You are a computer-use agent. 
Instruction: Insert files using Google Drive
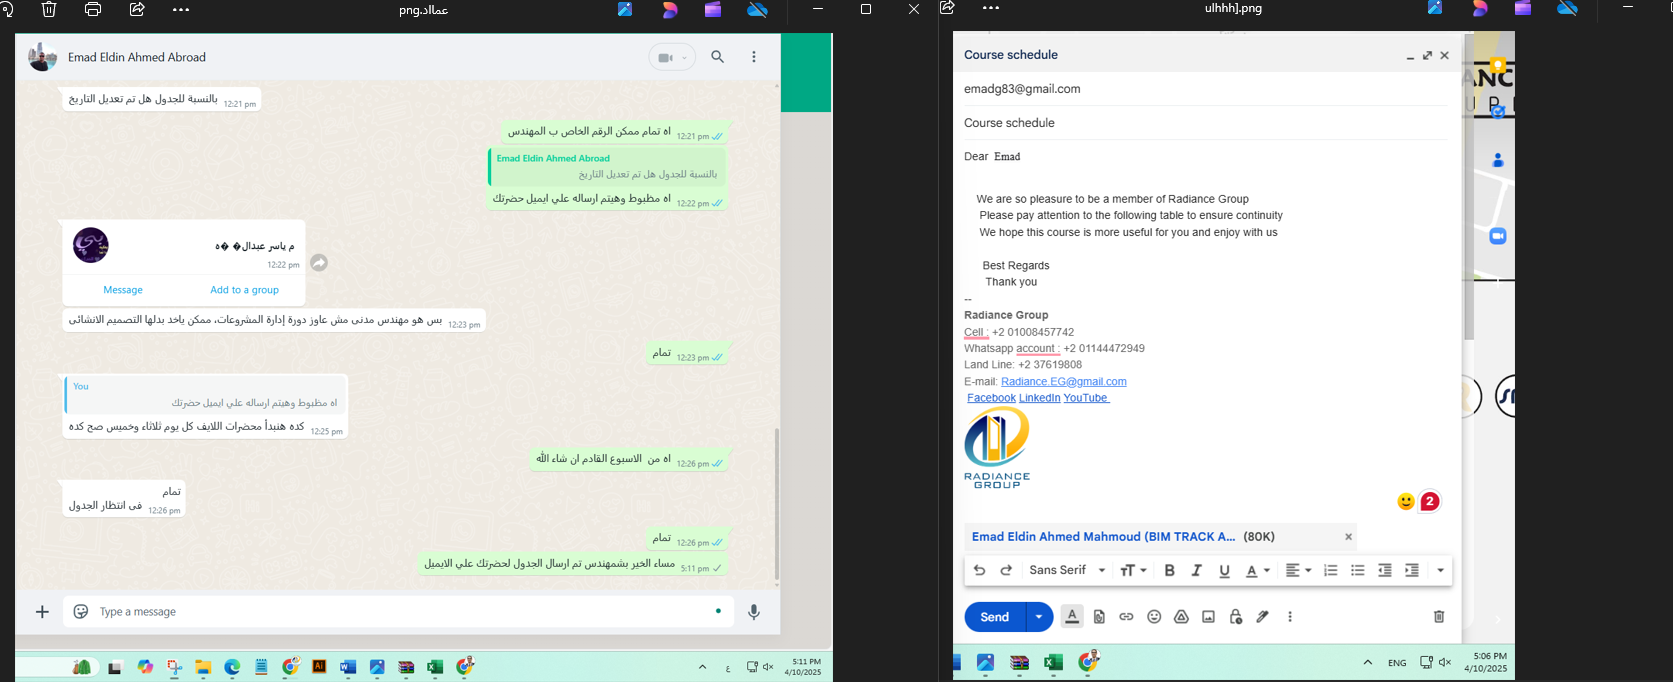(1181, 617)
